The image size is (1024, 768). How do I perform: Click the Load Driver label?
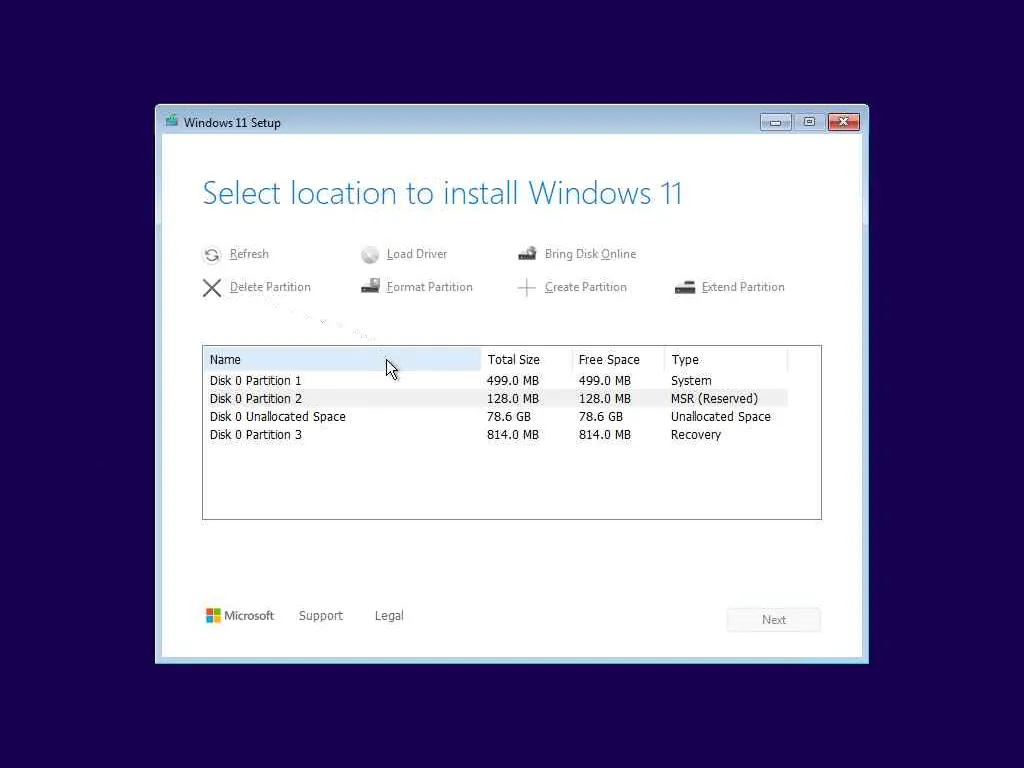[x=417, y=254]
